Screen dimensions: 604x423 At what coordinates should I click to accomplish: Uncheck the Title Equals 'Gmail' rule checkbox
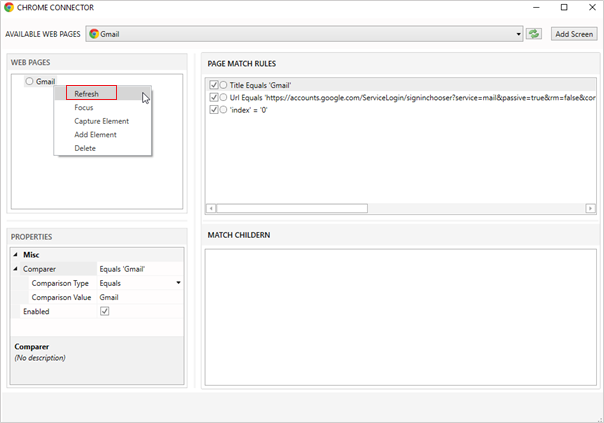click(213, 85)
